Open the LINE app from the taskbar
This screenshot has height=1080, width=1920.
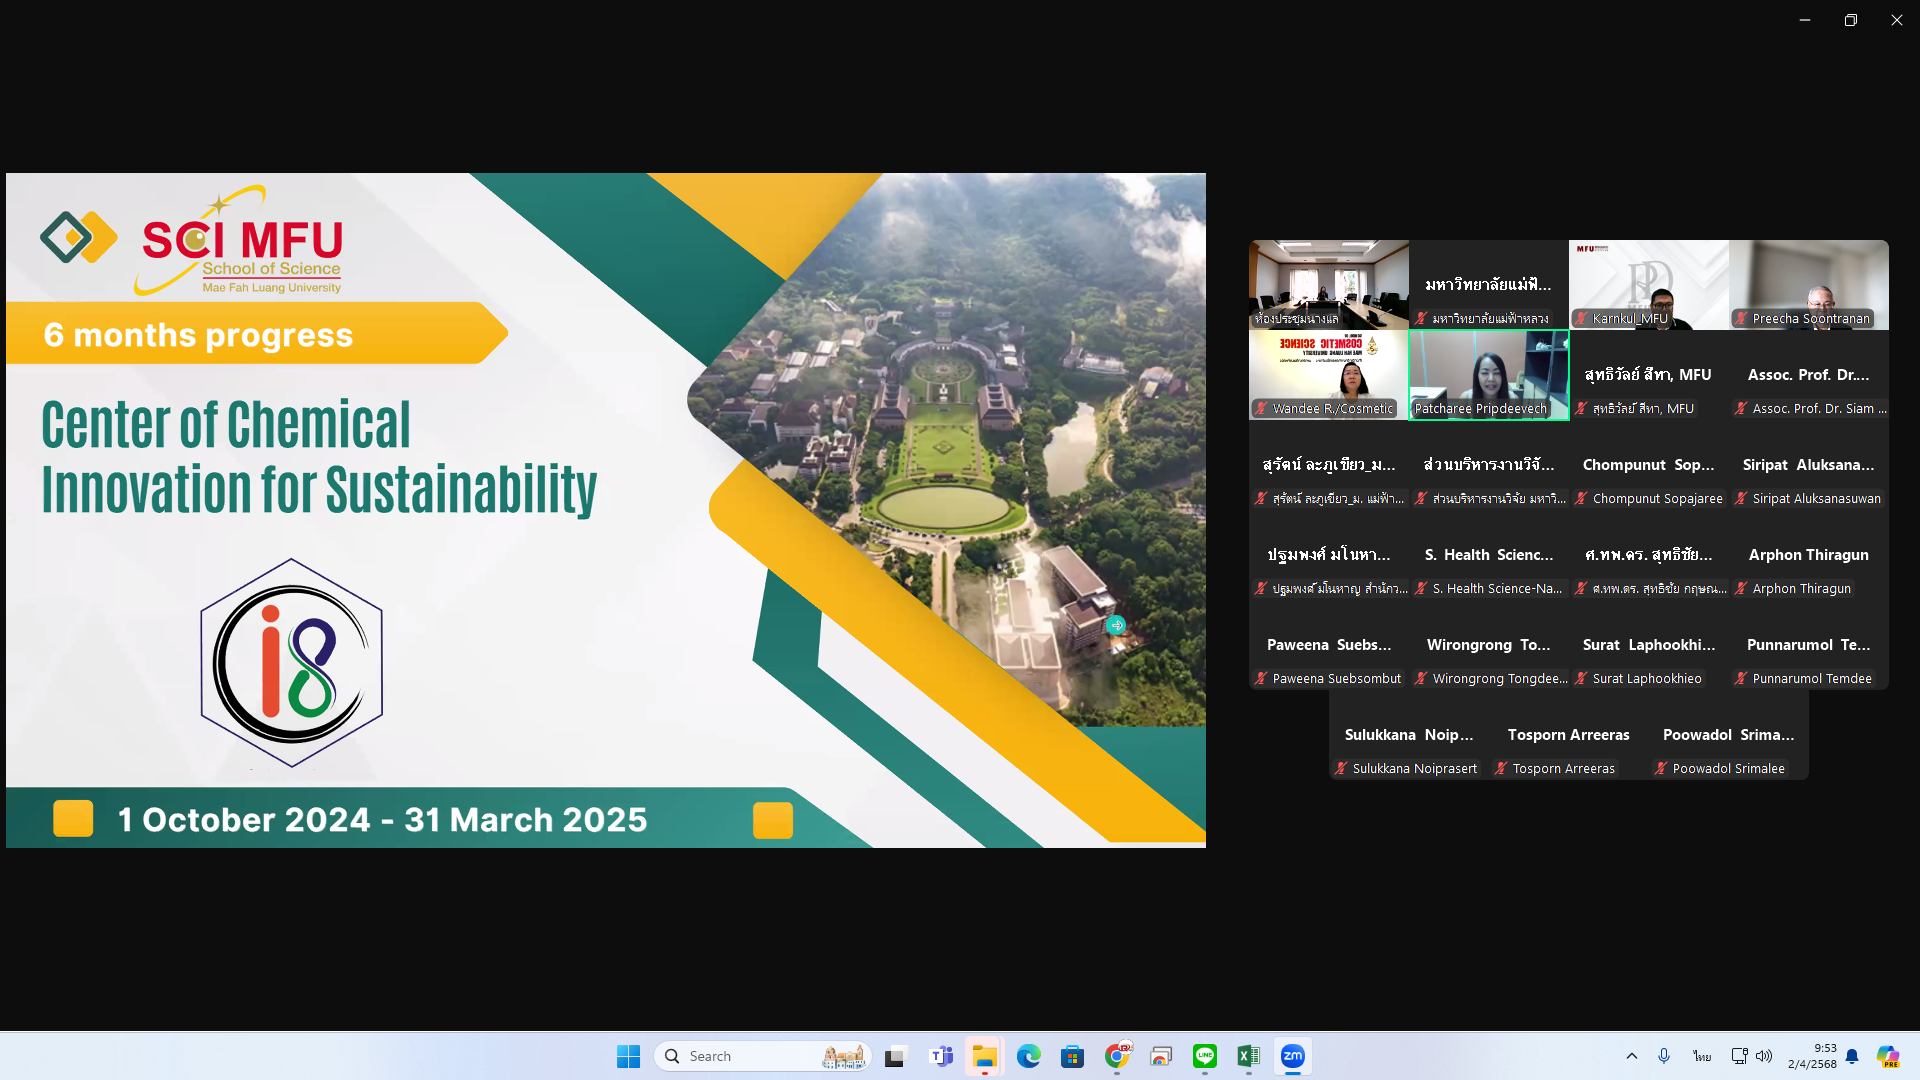click(1205, 1056)
